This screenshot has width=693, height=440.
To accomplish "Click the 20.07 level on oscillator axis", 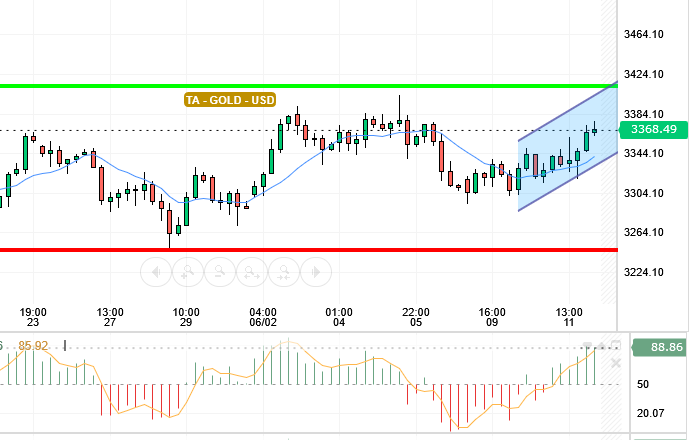I will pos(650,413).
